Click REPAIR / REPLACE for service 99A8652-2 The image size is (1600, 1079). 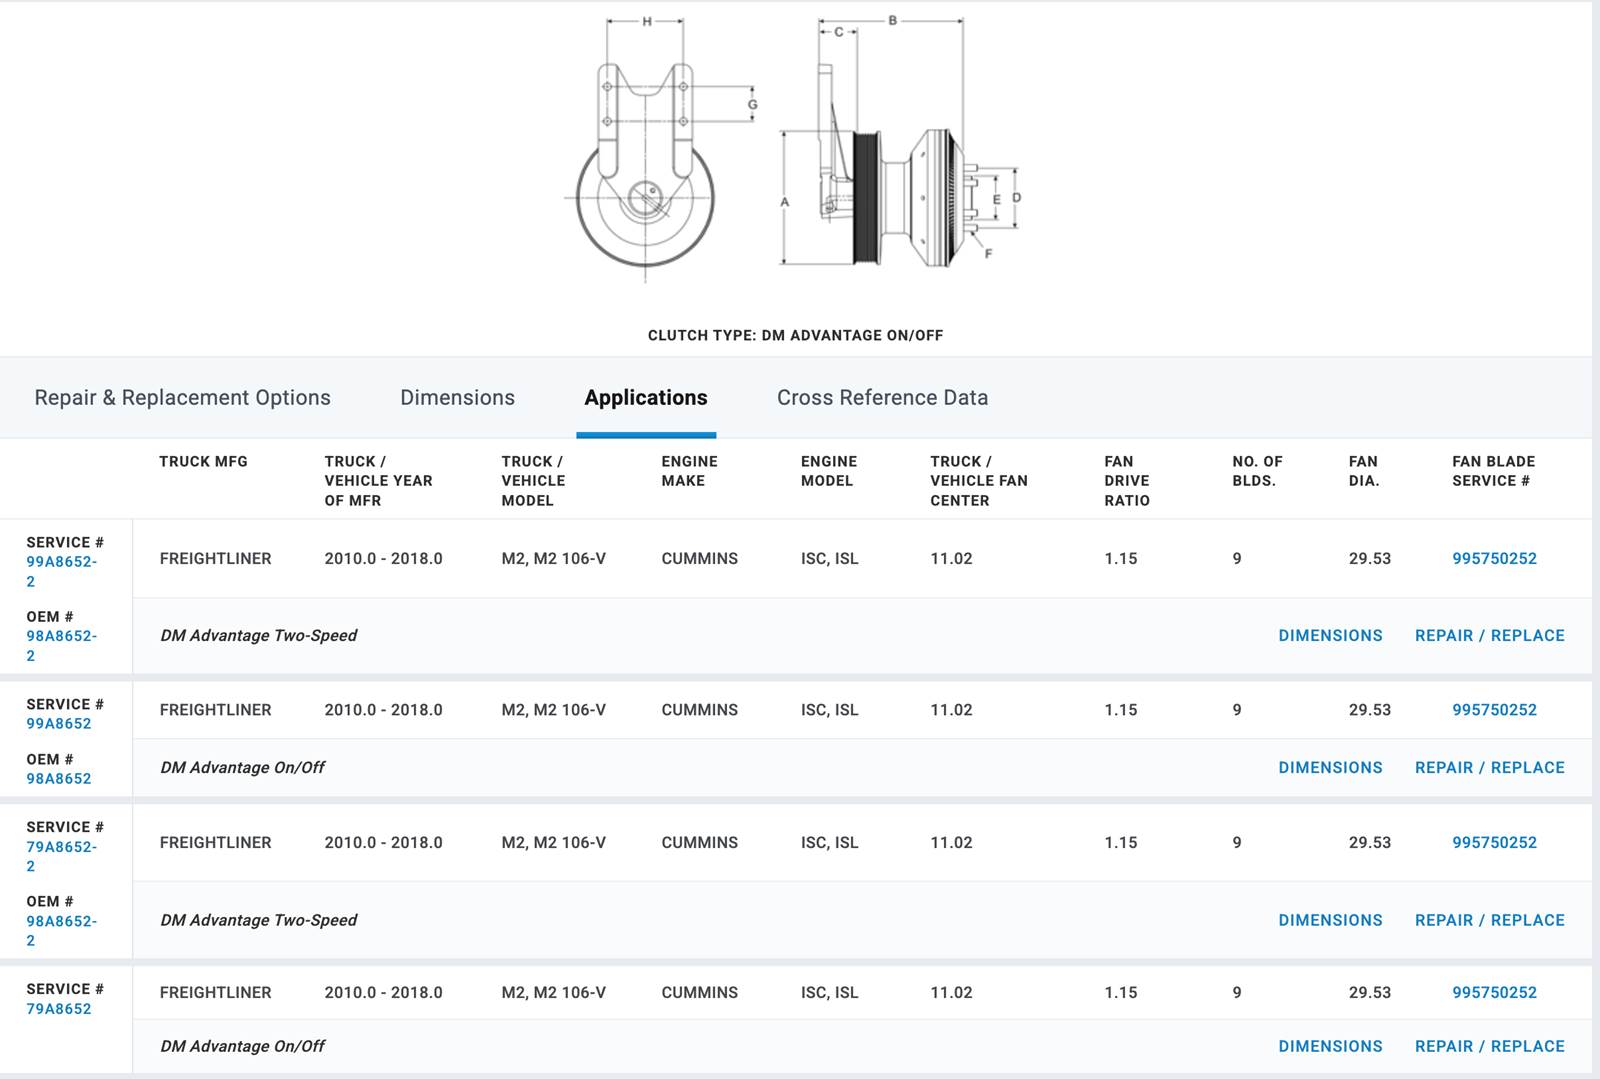pos(1489,635)
